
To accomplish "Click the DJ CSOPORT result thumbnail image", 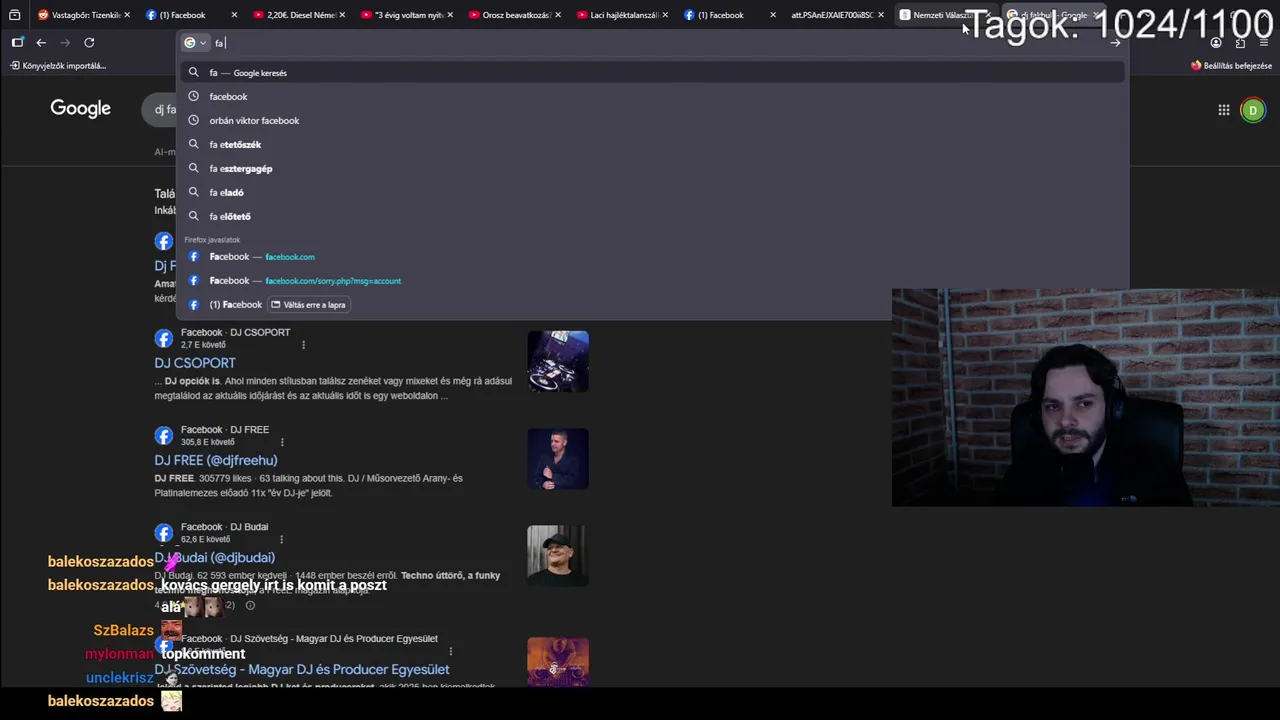I will [558, 361].
